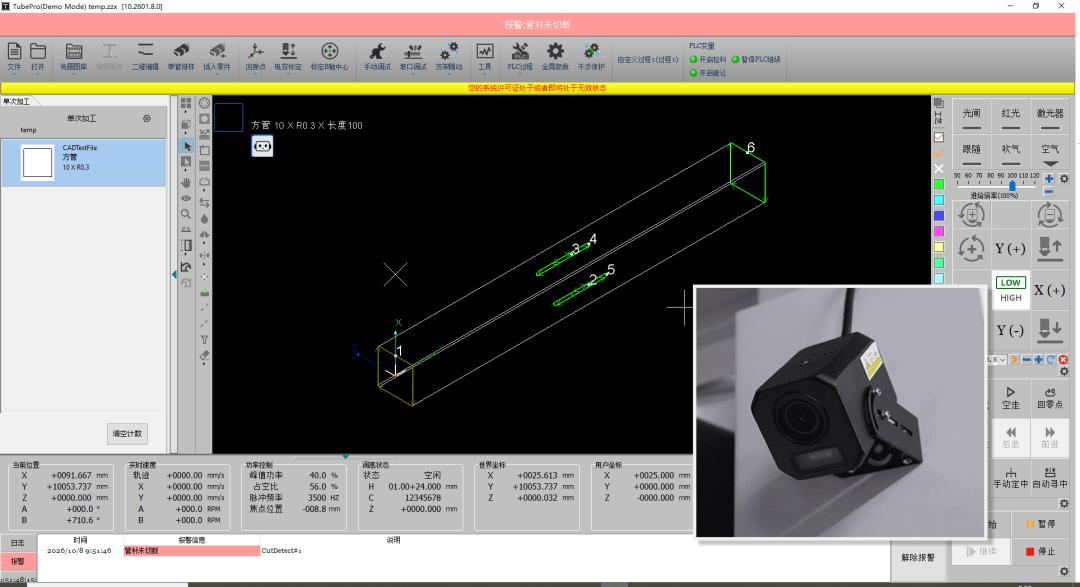
Task: Expand the step distance combo box
Action: coord(997,360)
